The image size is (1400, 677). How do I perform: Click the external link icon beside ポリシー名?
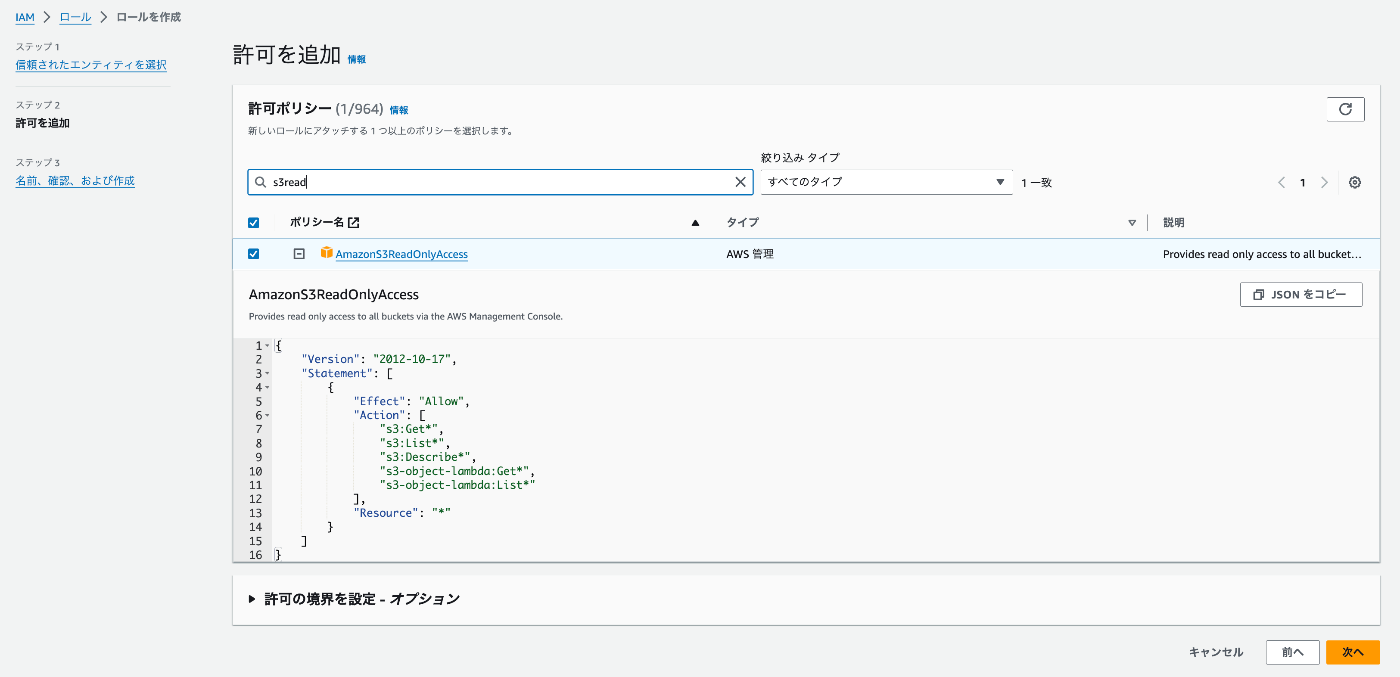(x=354, y=222)
